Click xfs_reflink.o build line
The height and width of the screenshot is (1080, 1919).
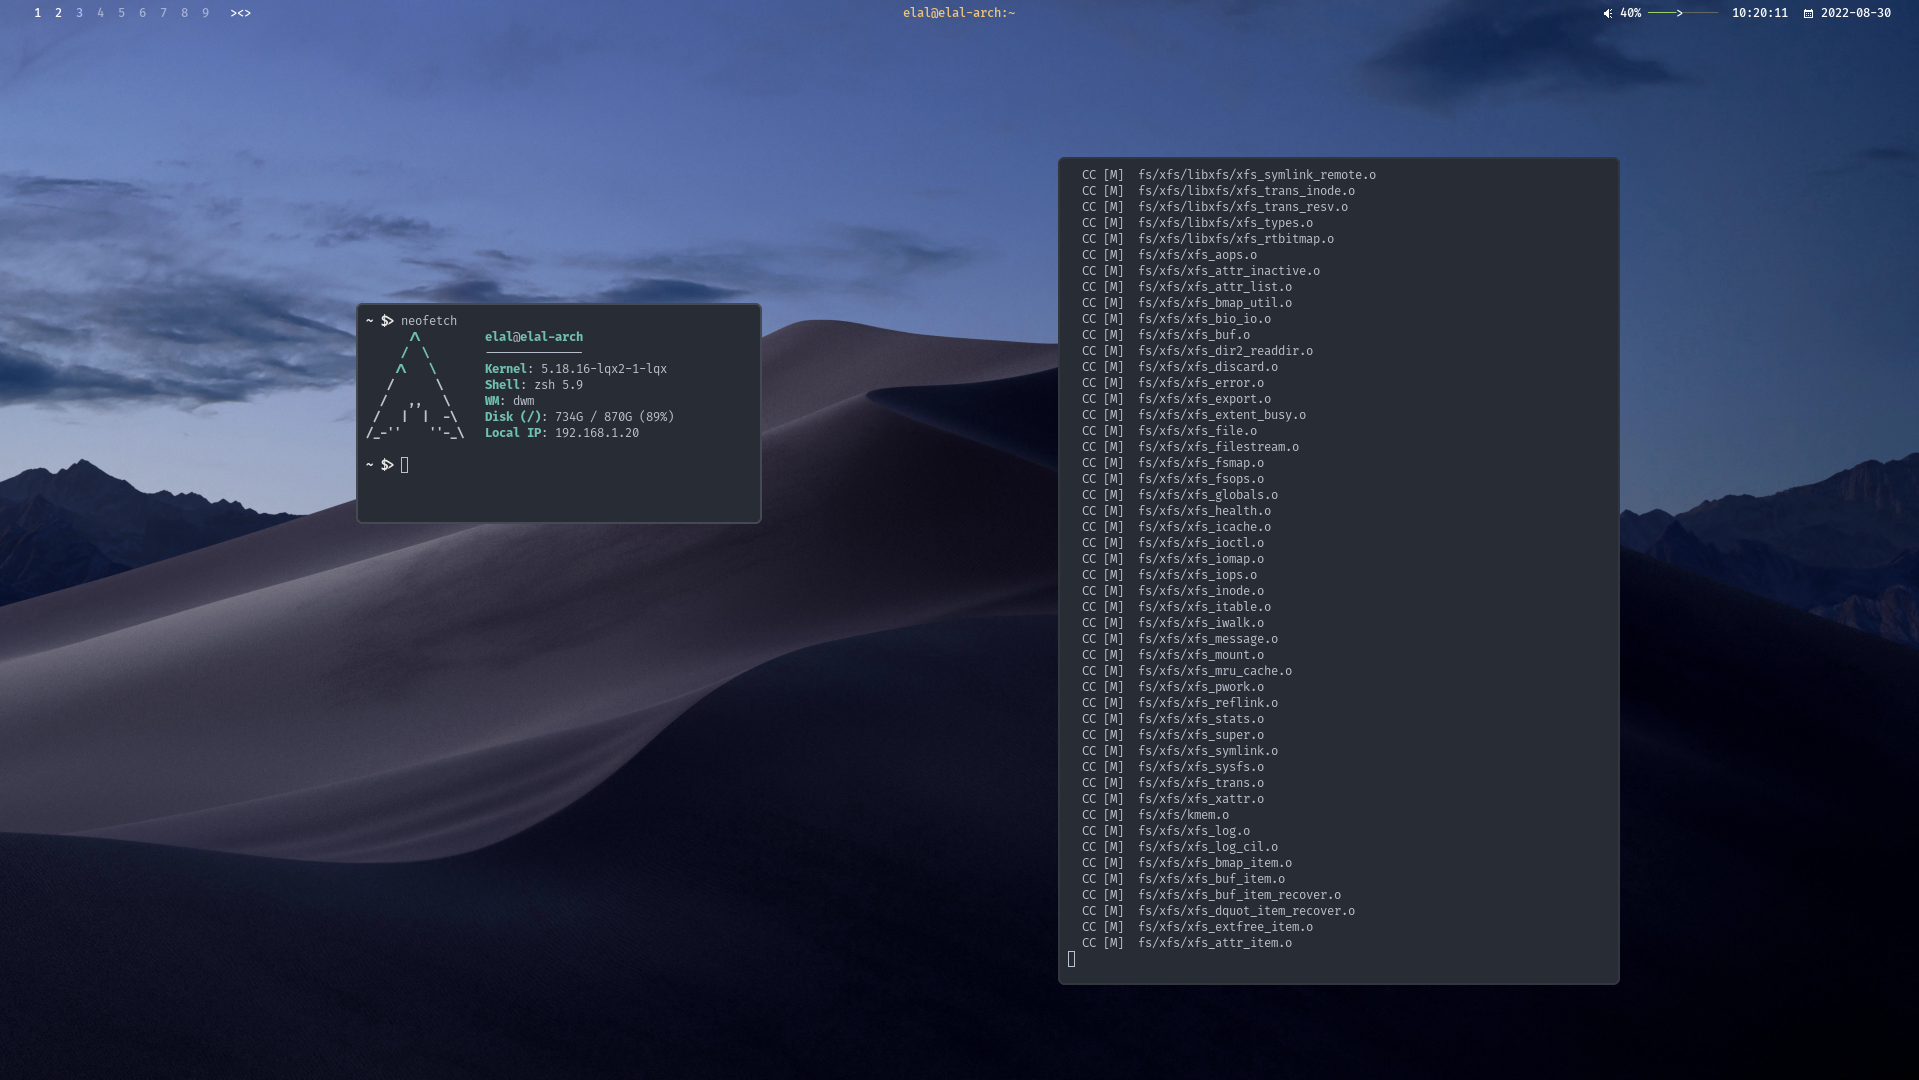pos(1179,703)
